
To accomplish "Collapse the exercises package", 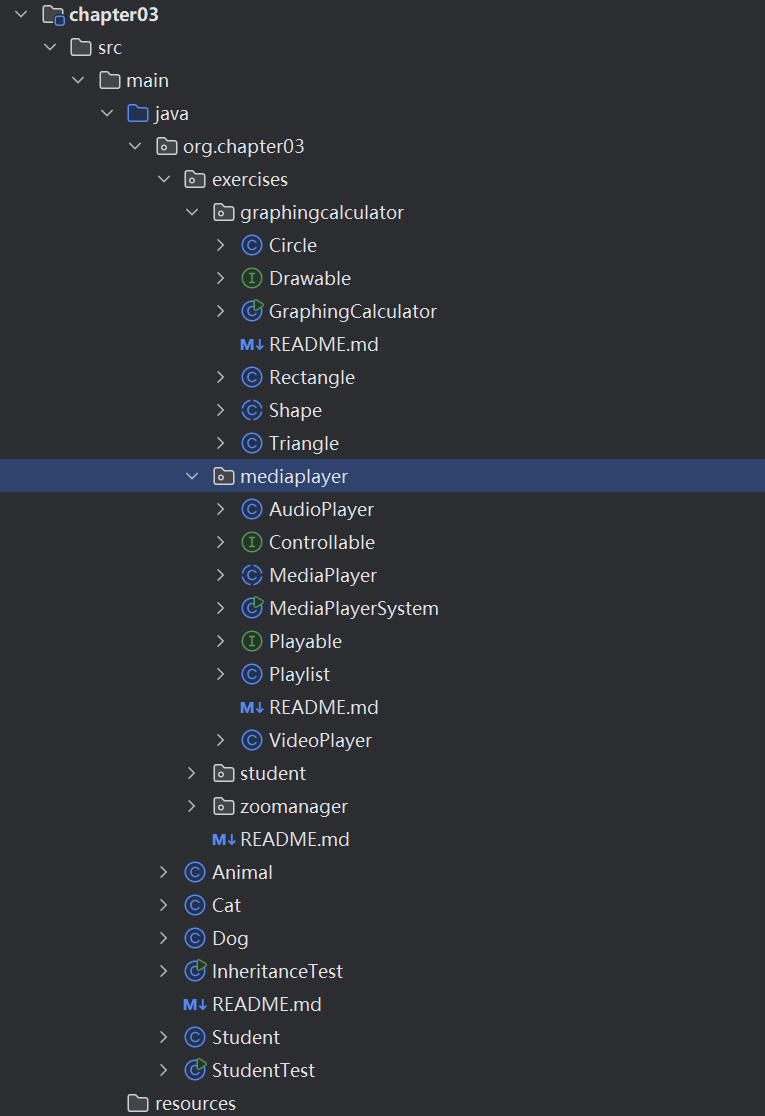I will tap(164, 179).
